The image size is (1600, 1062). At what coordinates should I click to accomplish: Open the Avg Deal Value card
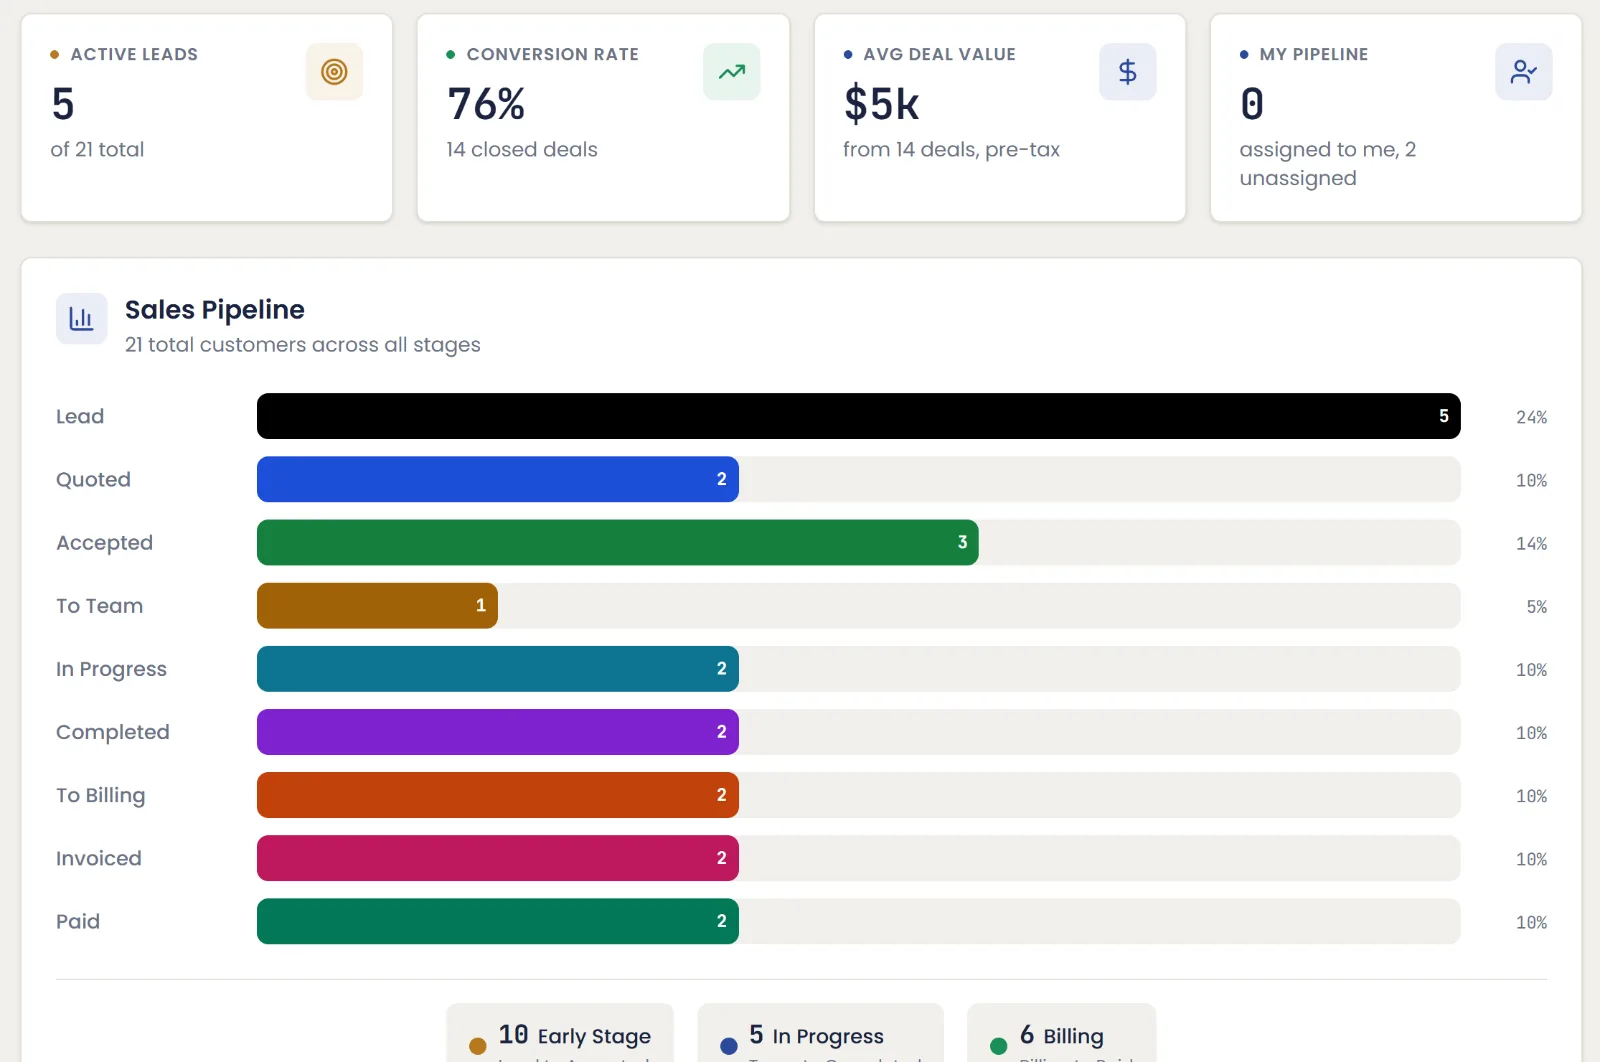tap(1000, 118)
